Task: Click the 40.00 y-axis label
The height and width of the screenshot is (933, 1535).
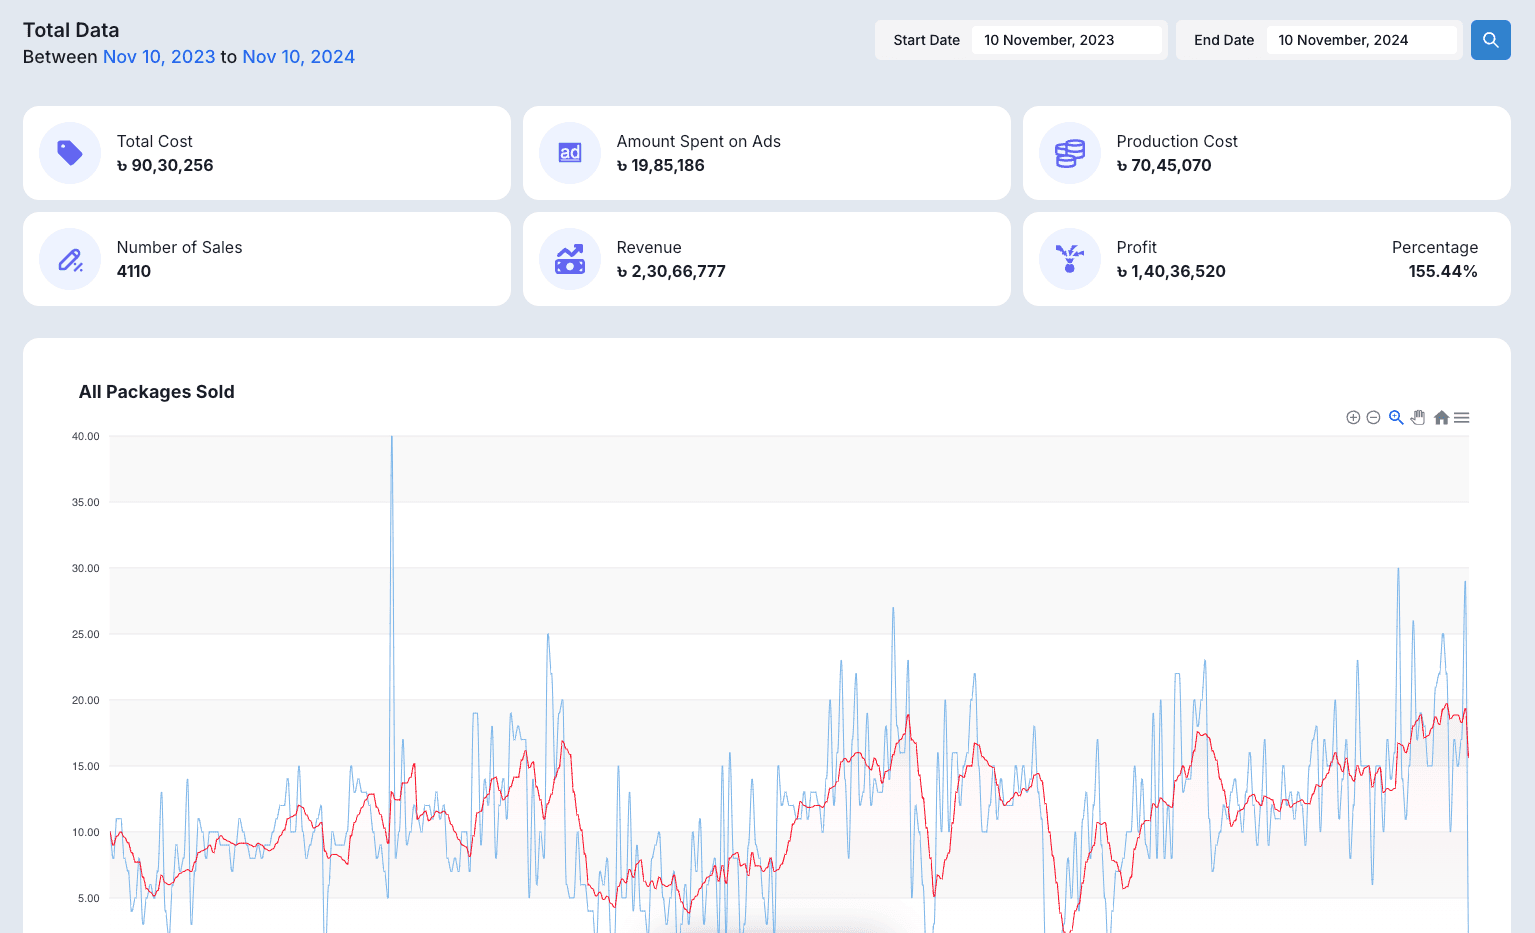Action: [x=86, y=436]
